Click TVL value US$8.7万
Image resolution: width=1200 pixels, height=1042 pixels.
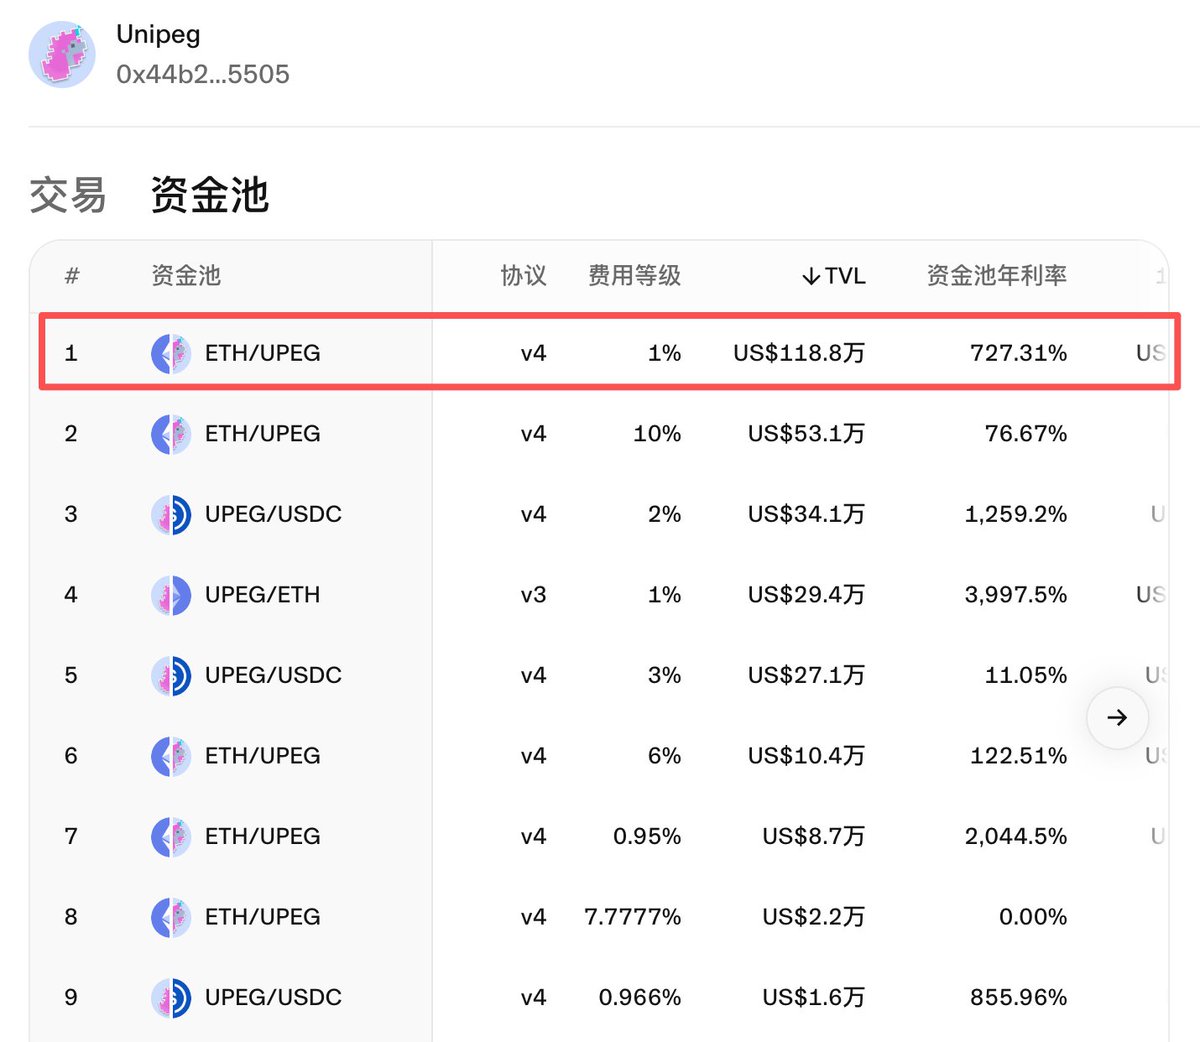(813, 836)
